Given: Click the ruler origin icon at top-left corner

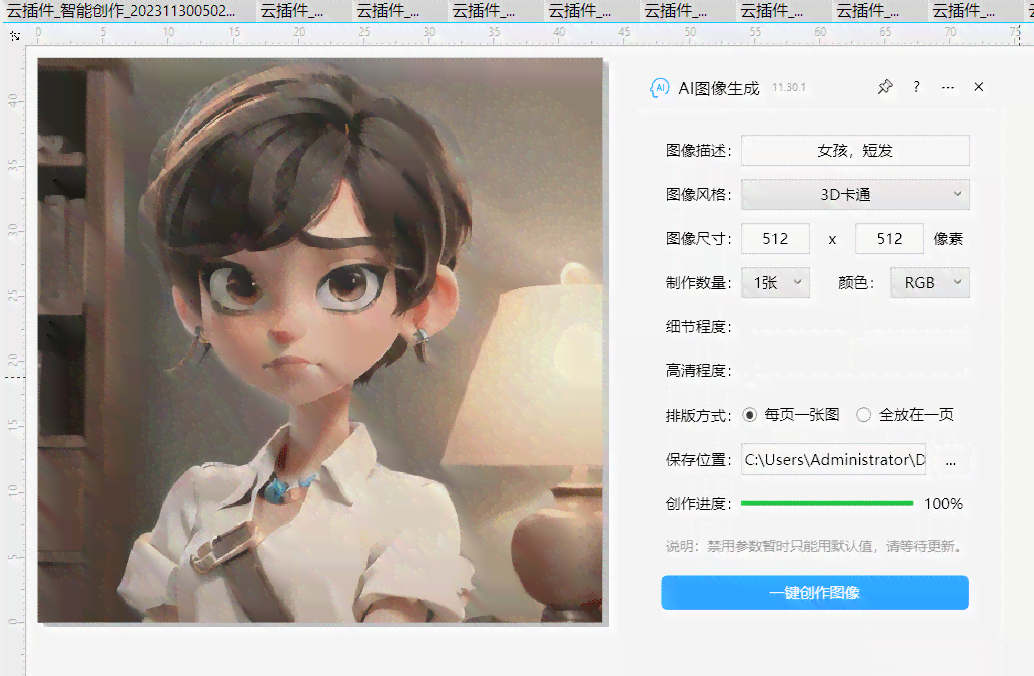Looking at the screenshot, I should (x=15, y=36).
